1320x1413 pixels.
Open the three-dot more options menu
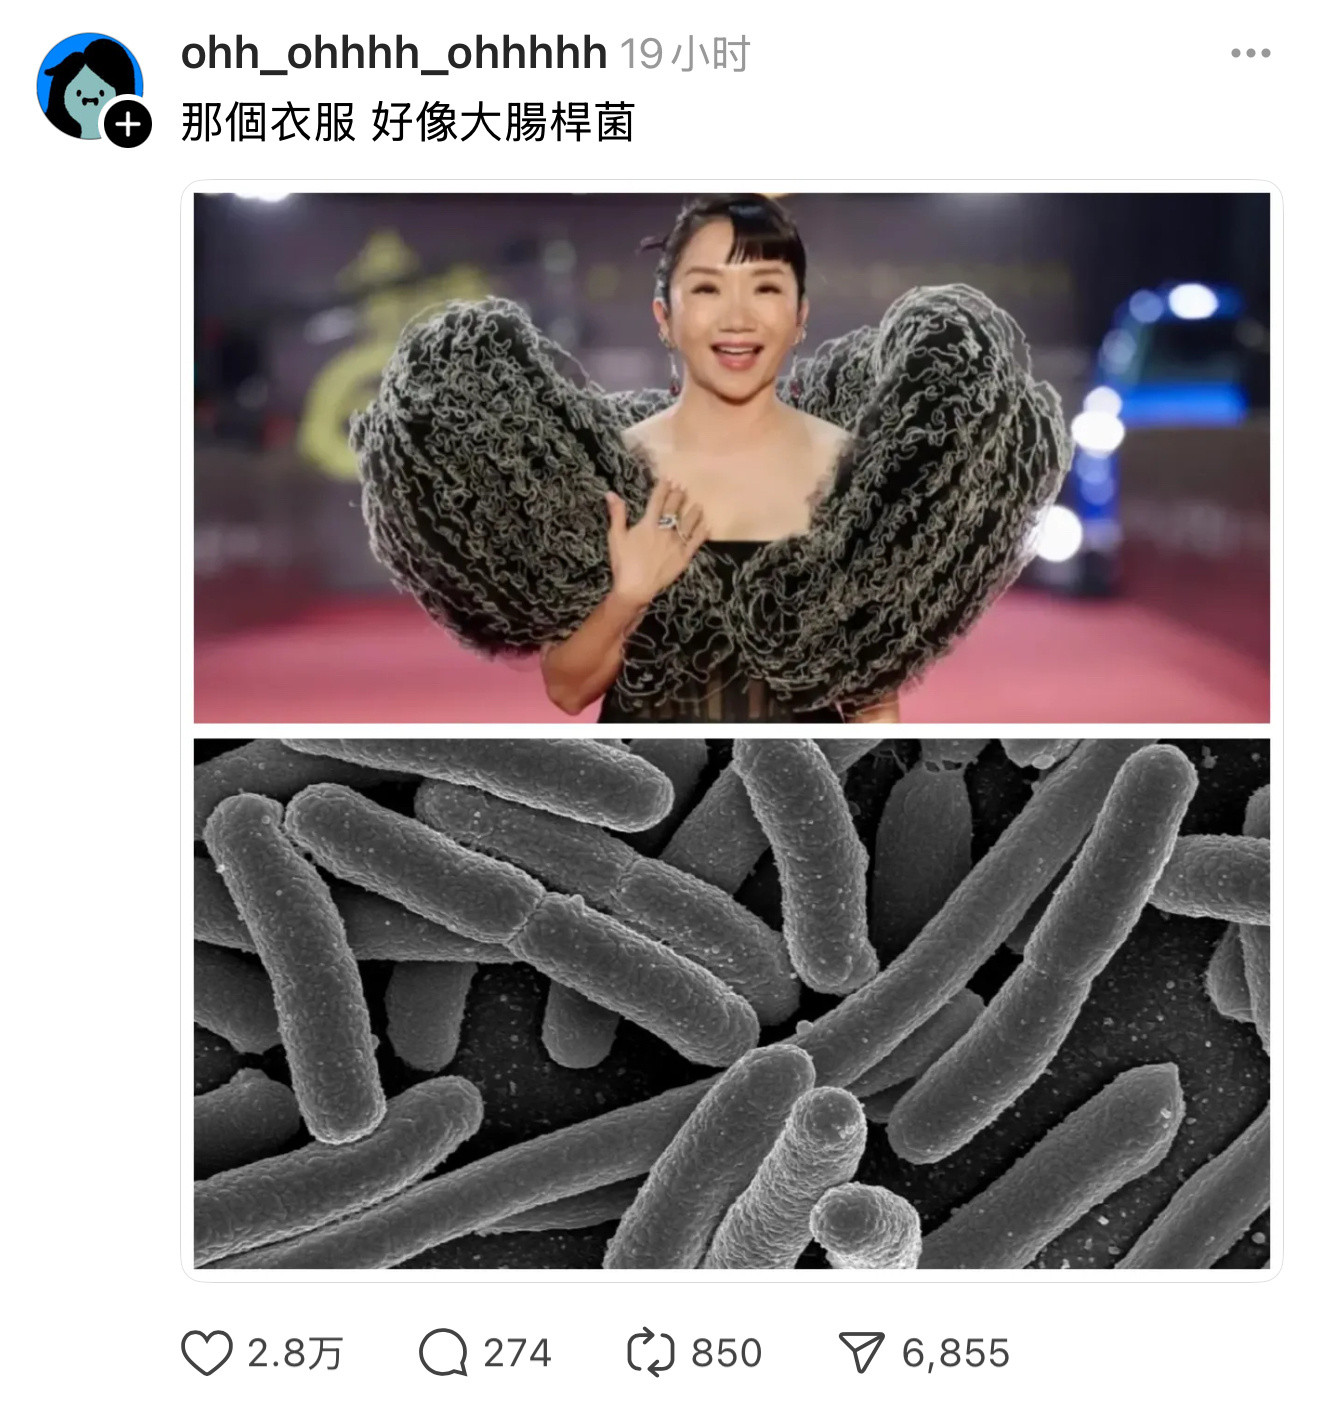[1250, 53]
